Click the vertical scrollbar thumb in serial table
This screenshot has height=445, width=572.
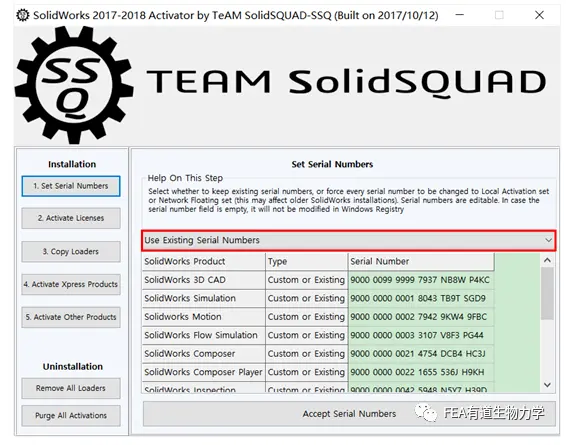point(547,294)
